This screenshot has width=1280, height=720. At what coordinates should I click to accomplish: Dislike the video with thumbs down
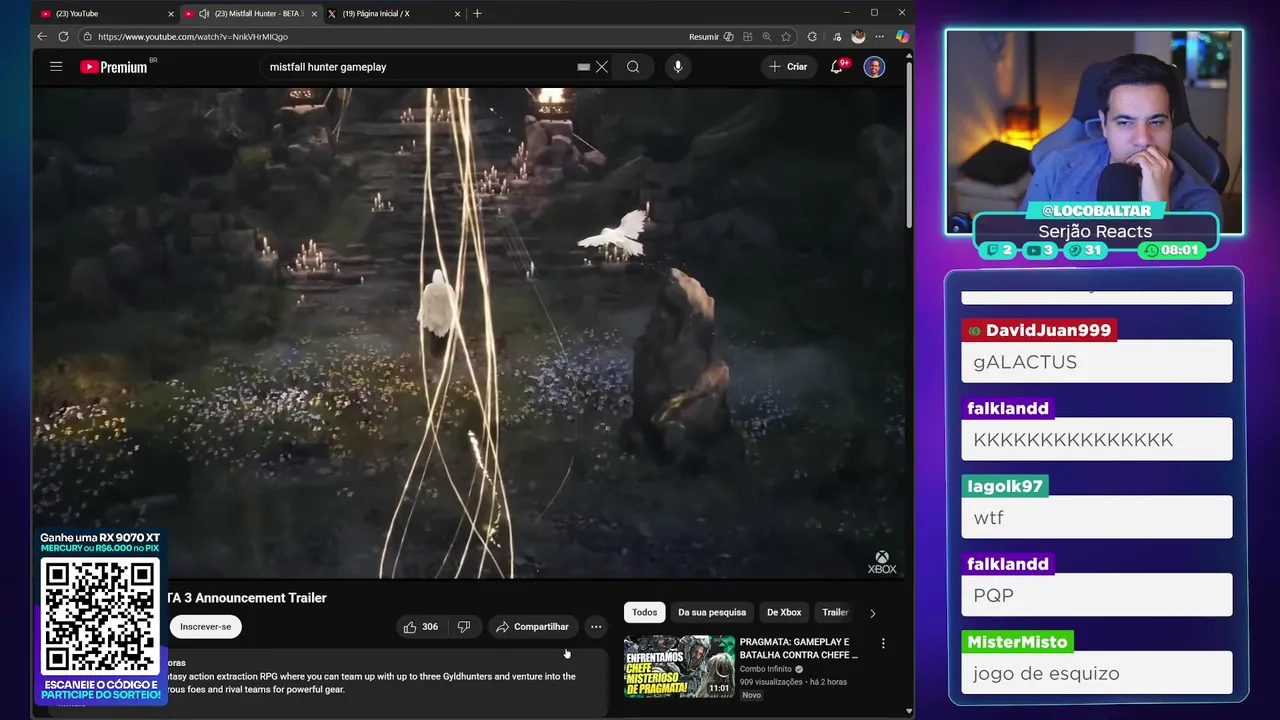click(x=464, y=627)
